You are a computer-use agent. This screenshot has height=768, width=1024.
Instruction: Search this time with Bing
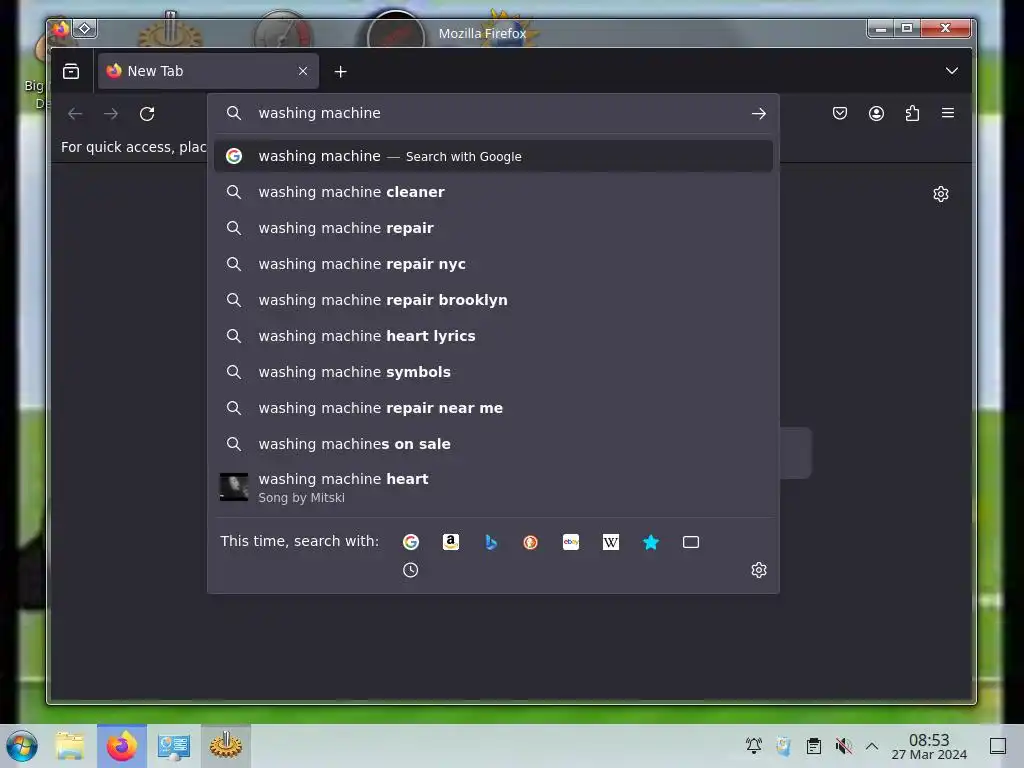click(491, 541)
